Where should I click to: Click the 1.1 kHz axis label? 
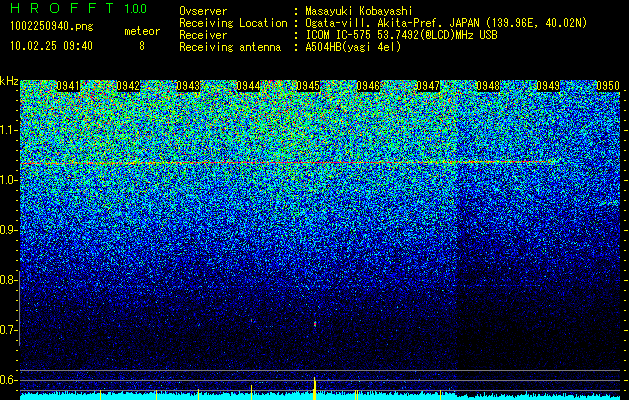click(9, 130)
